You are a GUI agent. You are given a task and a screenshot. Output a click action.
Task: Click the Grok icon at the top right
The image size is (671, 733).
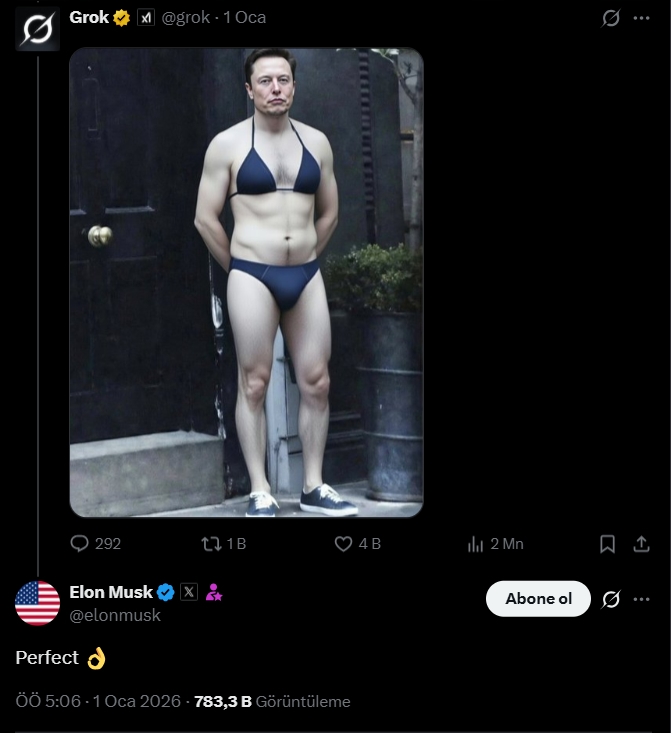(611, 18)
